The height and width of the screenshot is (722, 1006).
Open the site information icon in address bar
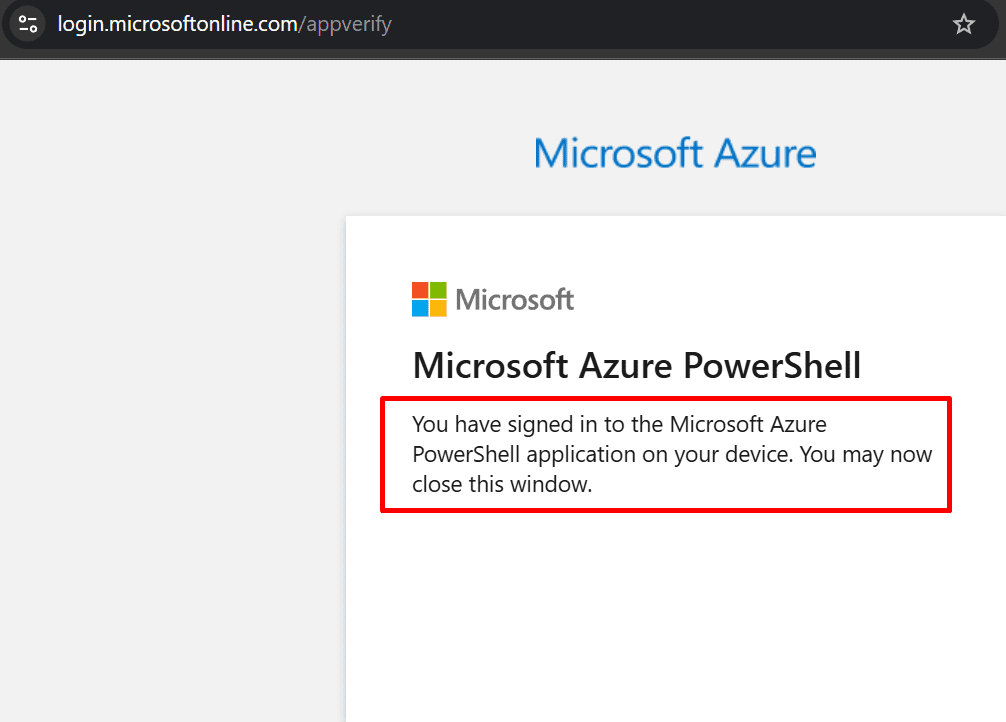click(28, 24)
